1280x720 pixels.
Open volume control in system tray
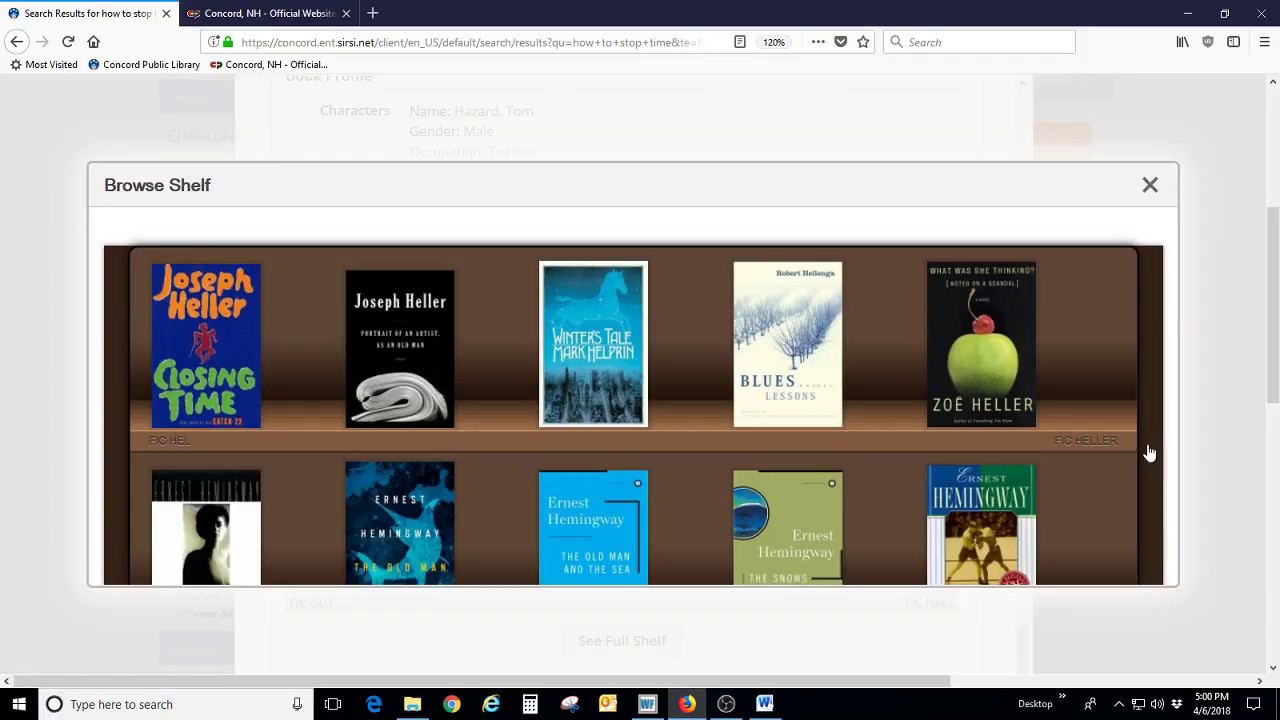pos(1157,704)
